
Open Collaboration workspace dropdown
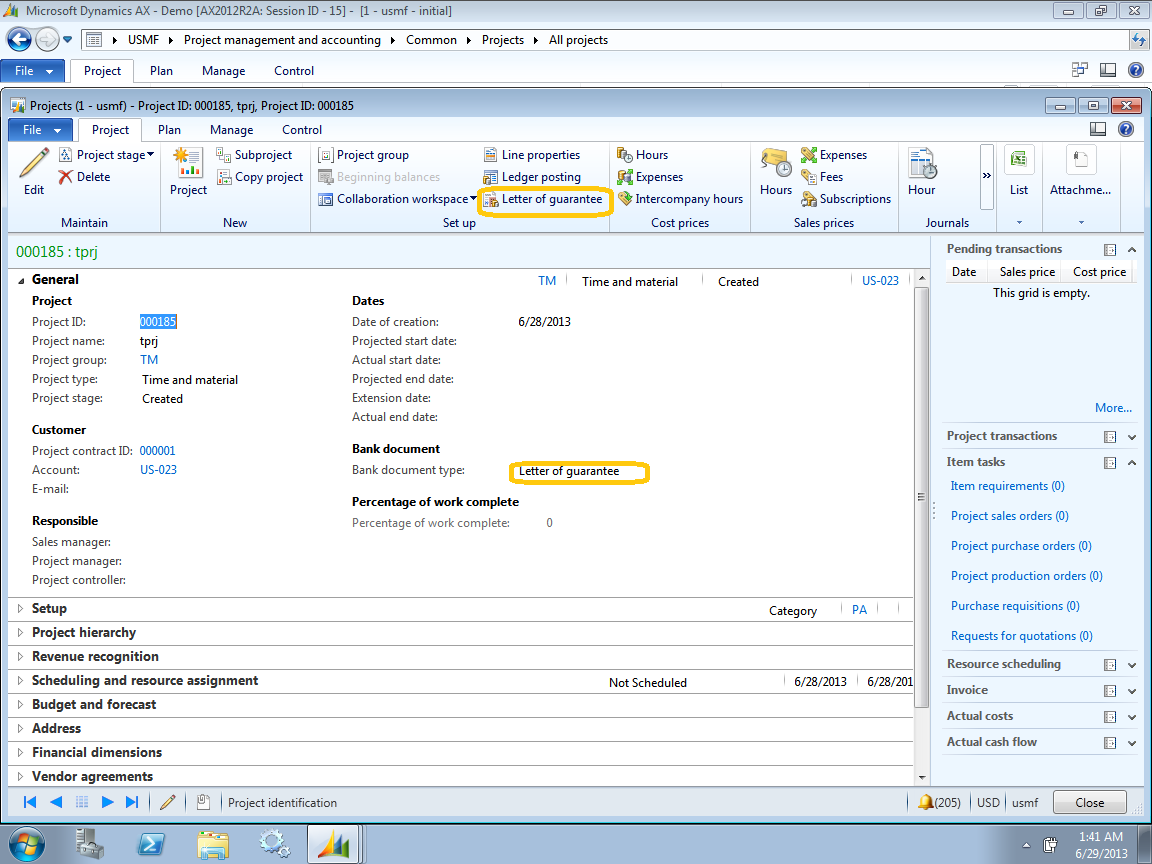pyautogui.click(x=397, y=199)
